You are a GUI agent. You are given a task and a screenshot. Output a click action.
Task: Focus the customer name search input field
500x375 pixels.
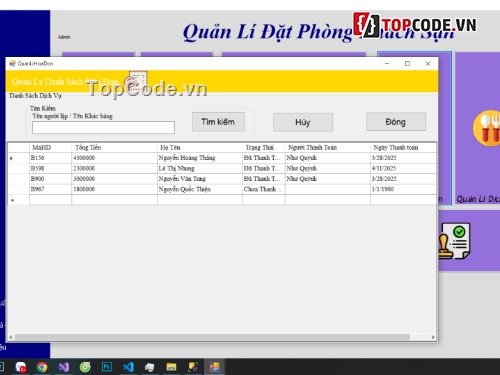click(x=103, y=127)
